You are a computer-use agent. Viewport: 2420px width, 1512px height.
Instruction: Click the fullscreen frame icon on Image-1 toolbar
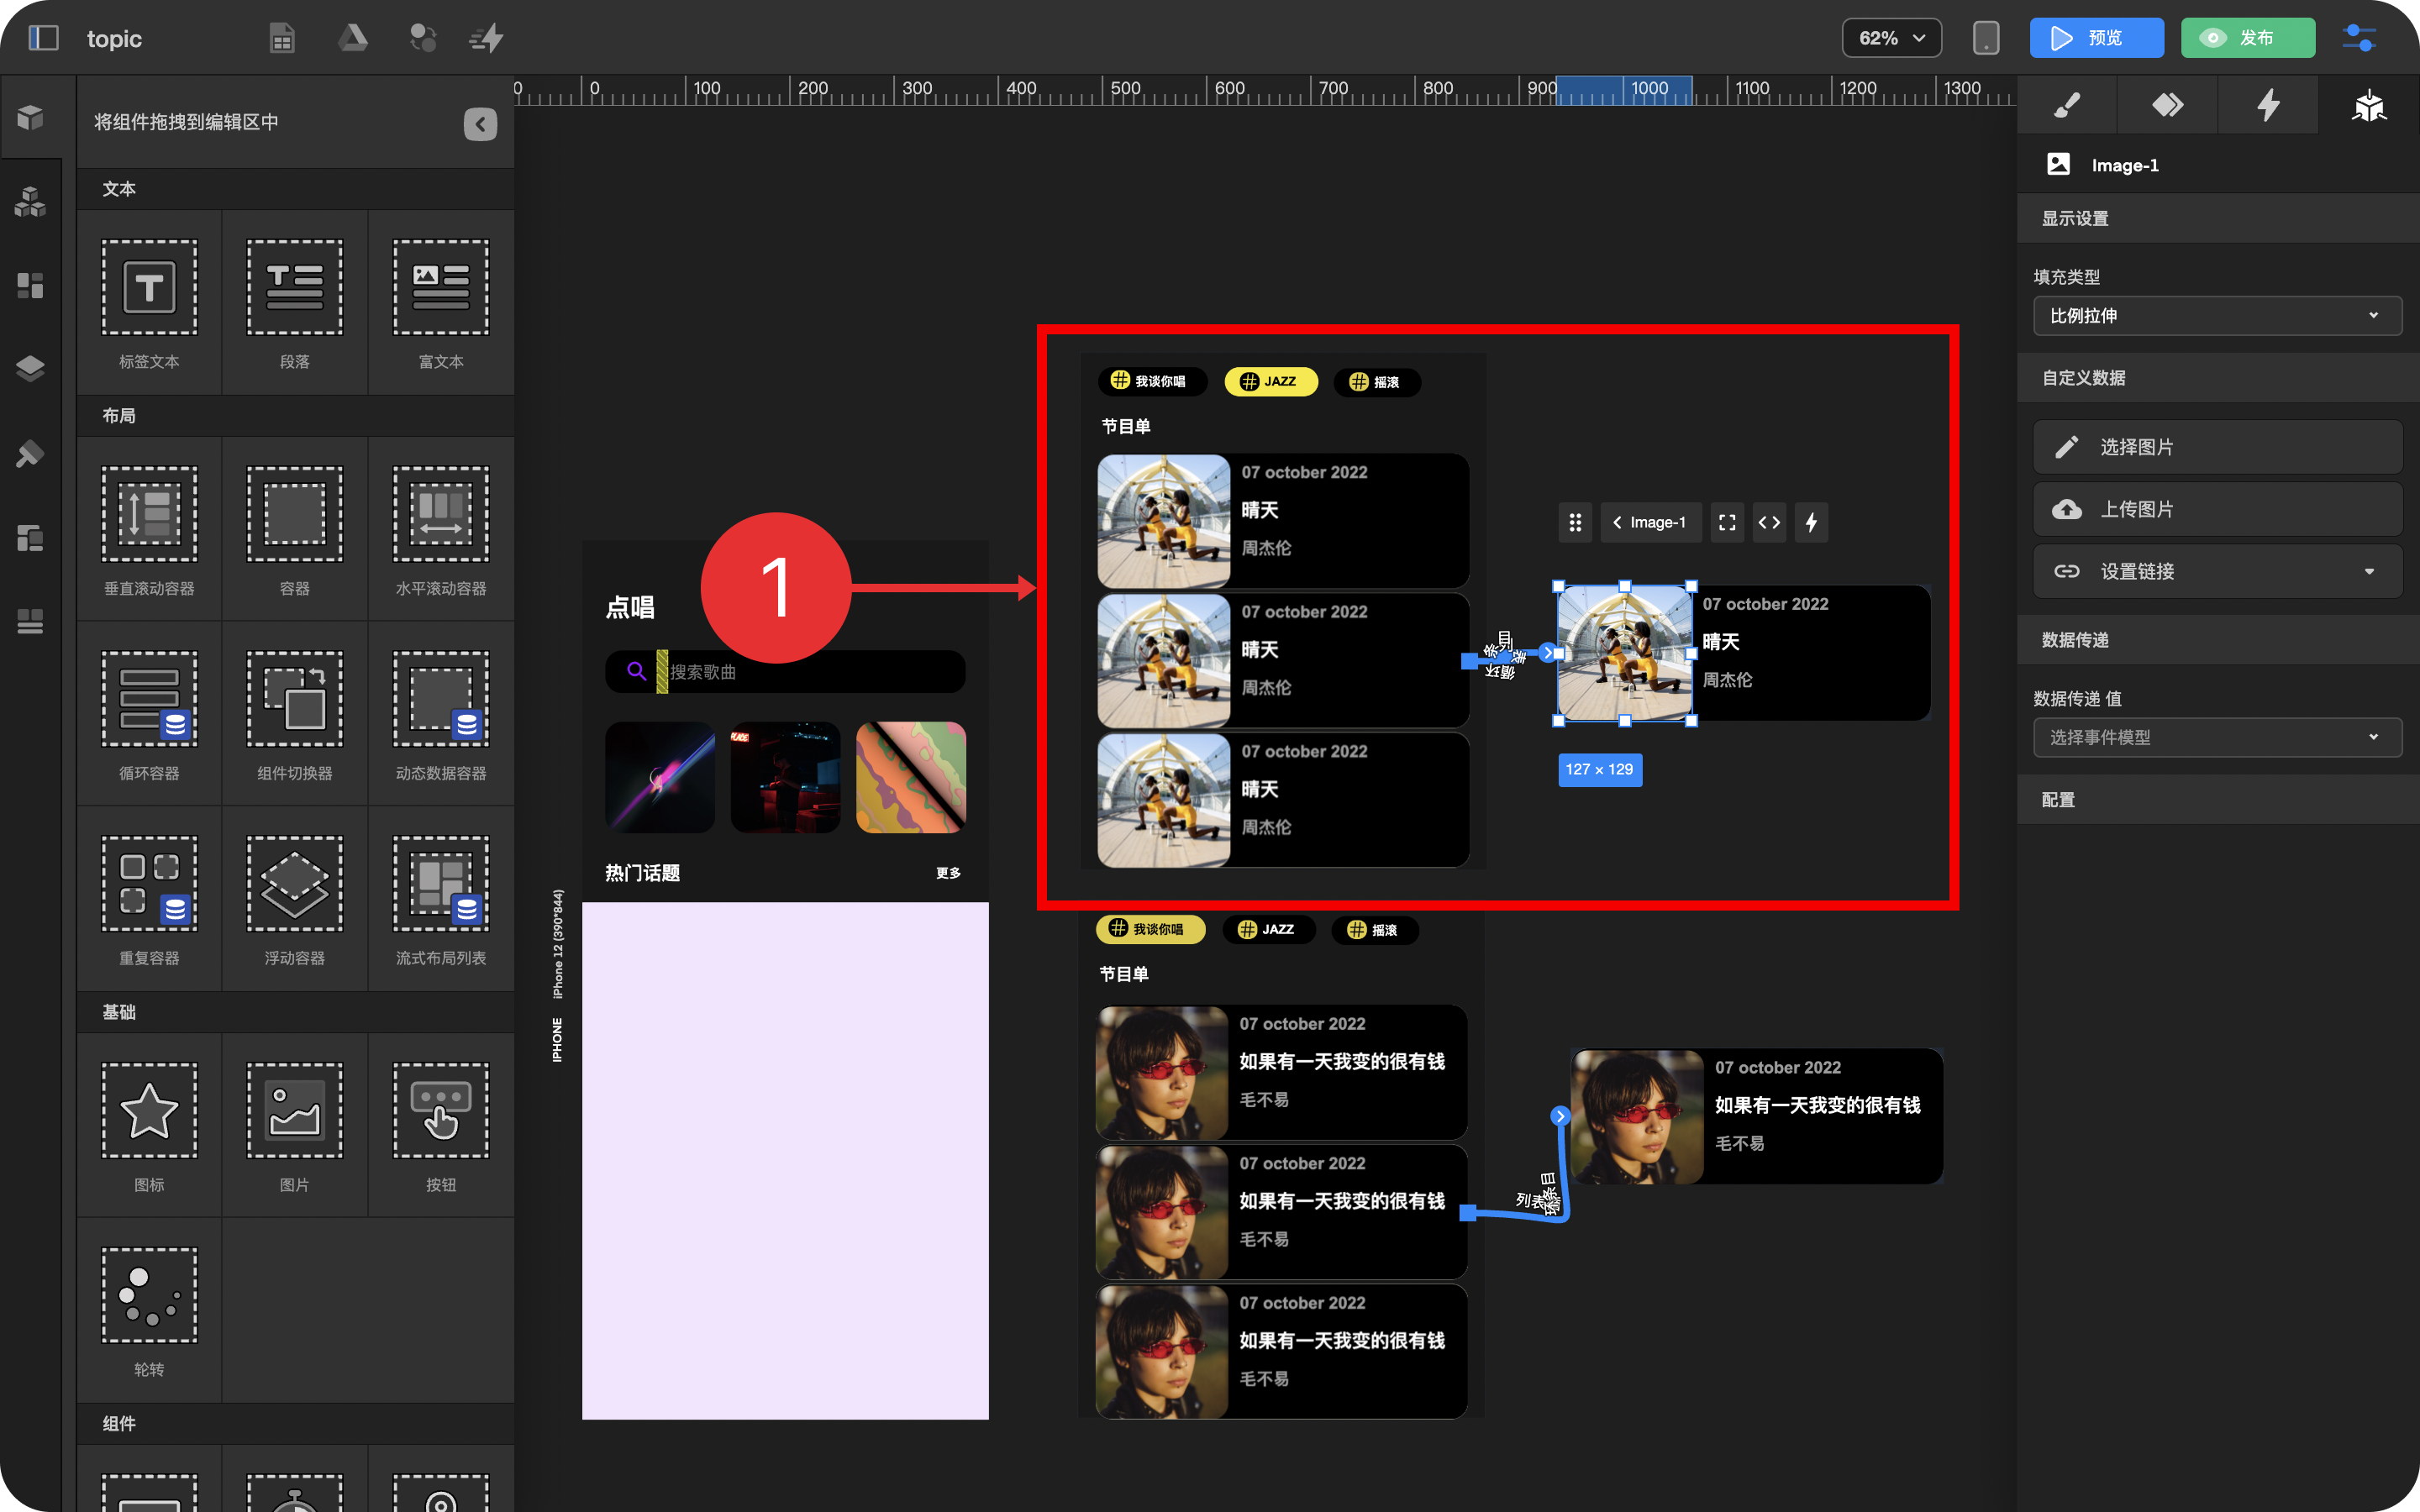(x=1727, y=522)
